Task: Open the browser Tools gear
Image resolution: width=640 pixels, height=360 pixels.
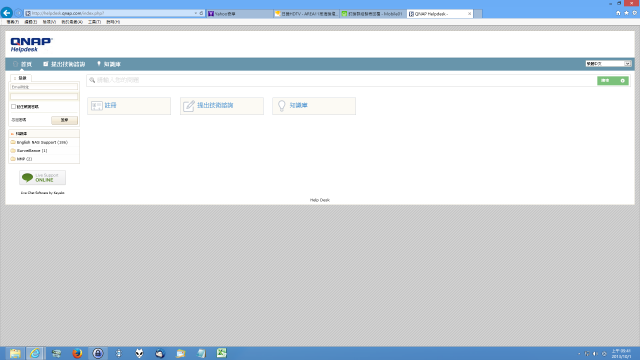Action: click(634, 13)
